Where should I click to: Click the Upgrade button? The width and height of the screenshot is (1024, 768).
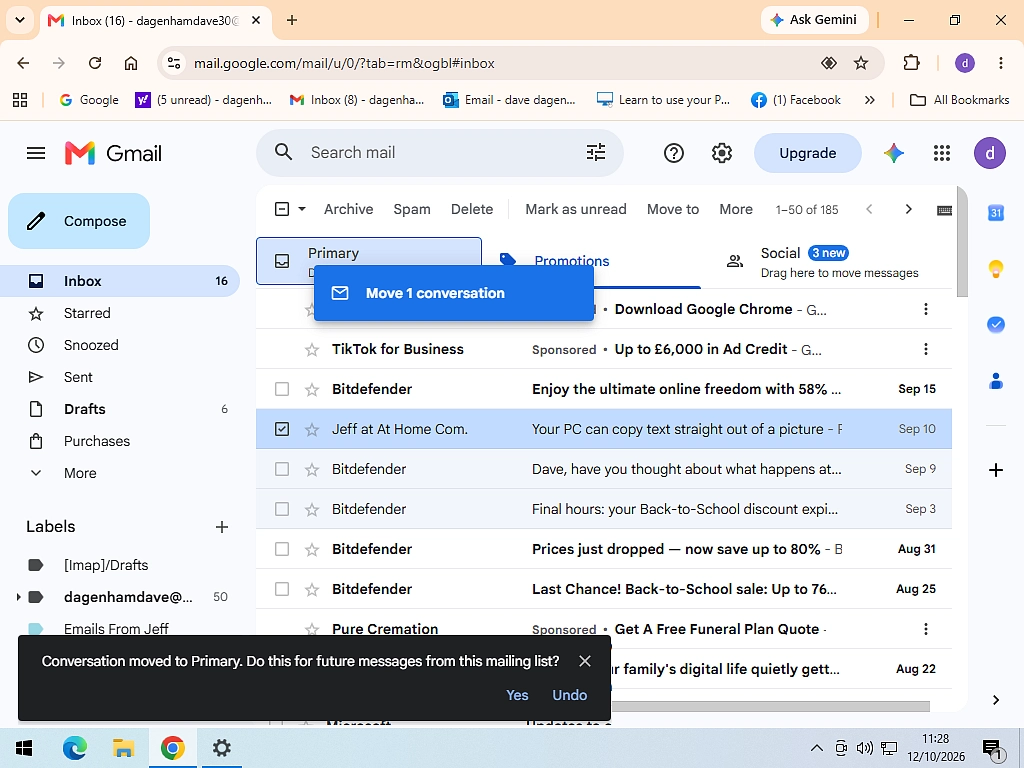tap(807, 153)
